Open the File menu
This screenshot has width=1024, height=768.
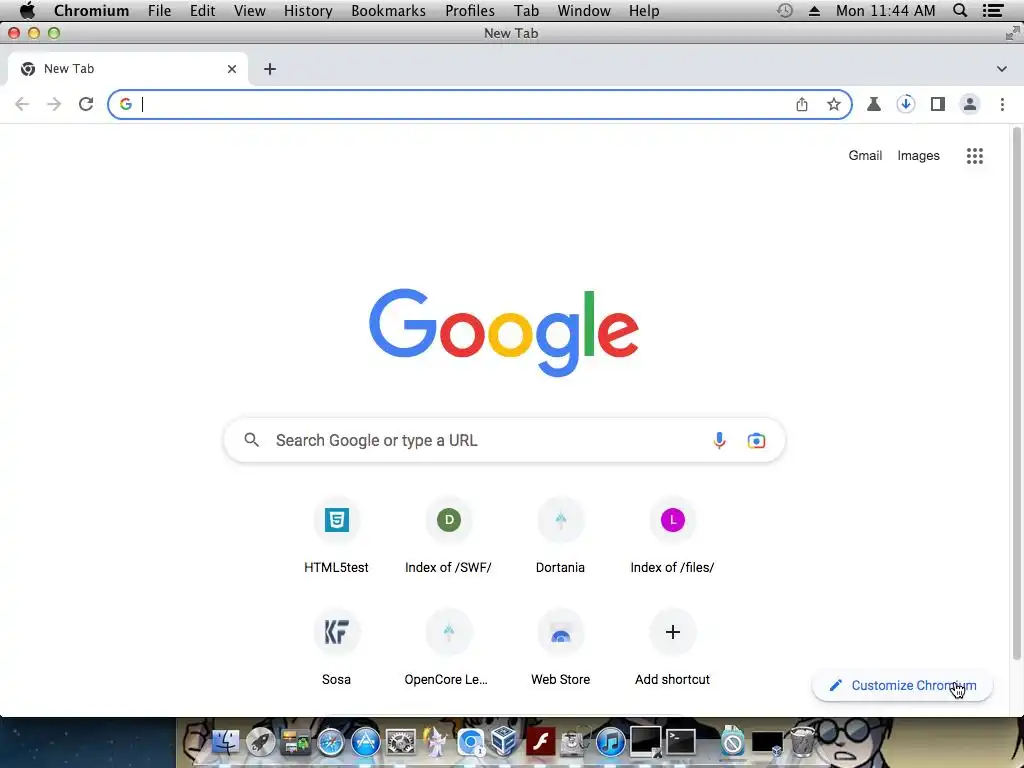(x=159, y=11)
